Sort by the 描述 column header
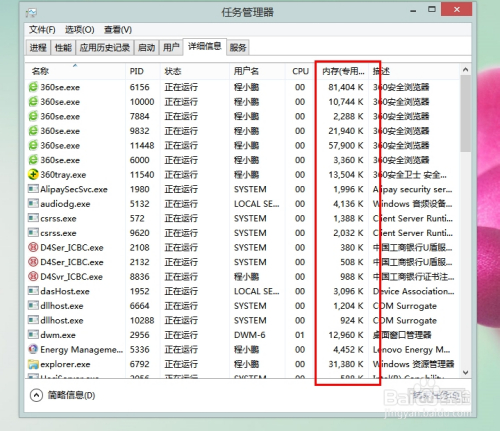500x431 pixels. click(x=414, y=71)
